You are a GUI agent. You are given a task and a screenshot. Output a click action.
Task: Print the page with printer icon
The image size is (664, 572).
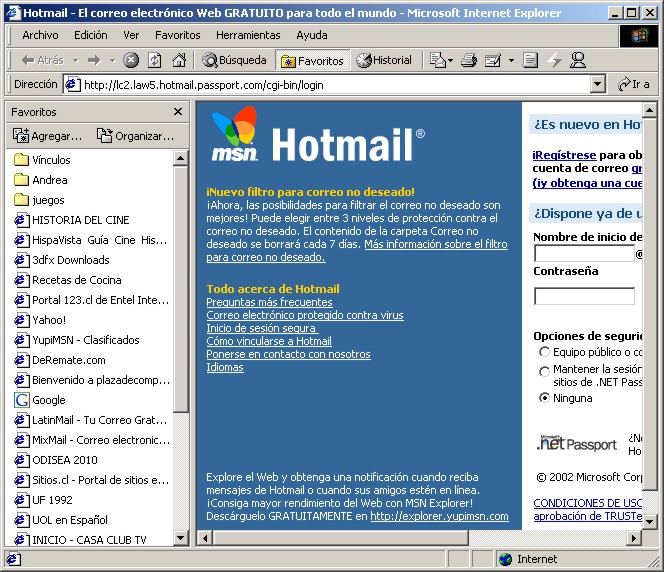point(469,60)
